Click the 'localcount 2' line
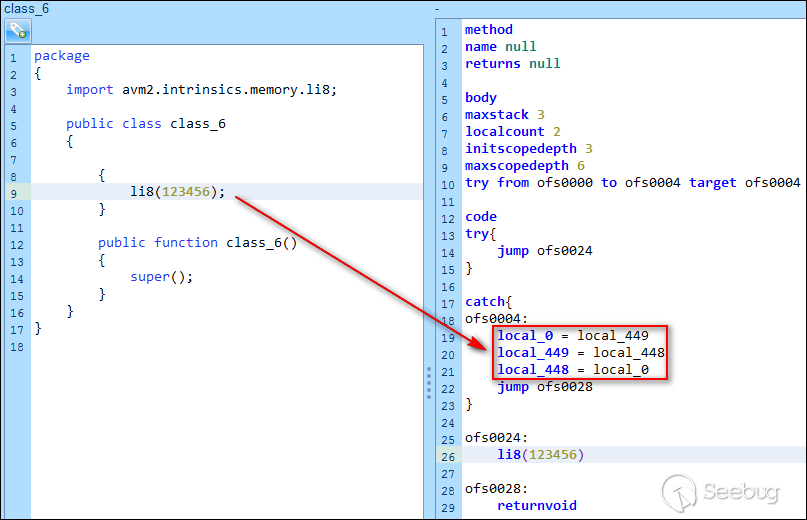Screen dimensions: 807x520 [x=513, y=132]
